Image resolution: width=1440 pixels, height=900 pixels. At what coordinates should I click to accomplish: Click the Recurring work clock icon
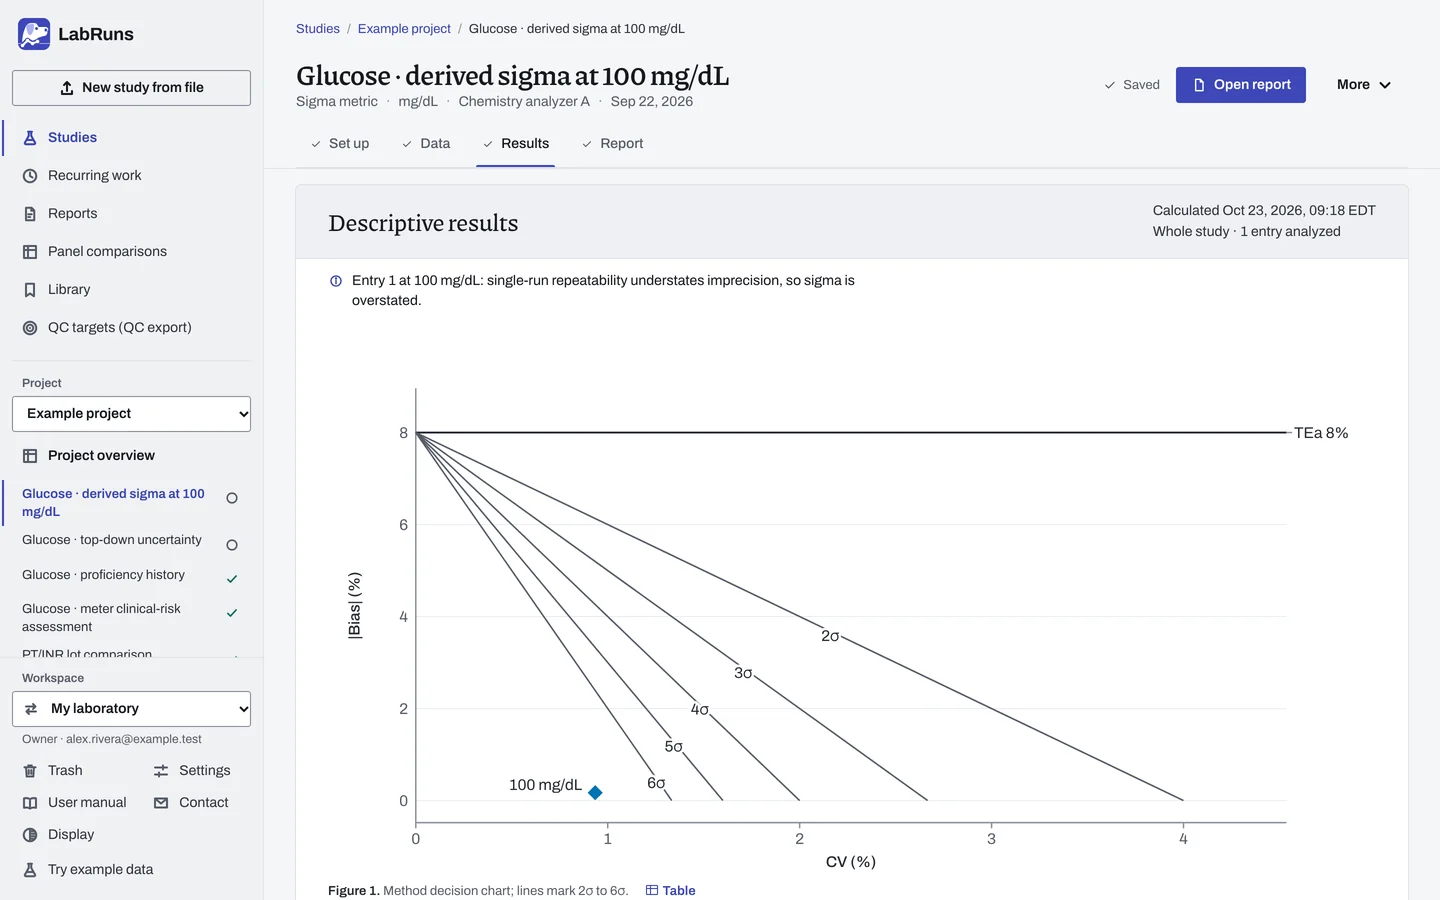[x=30, y=176]
